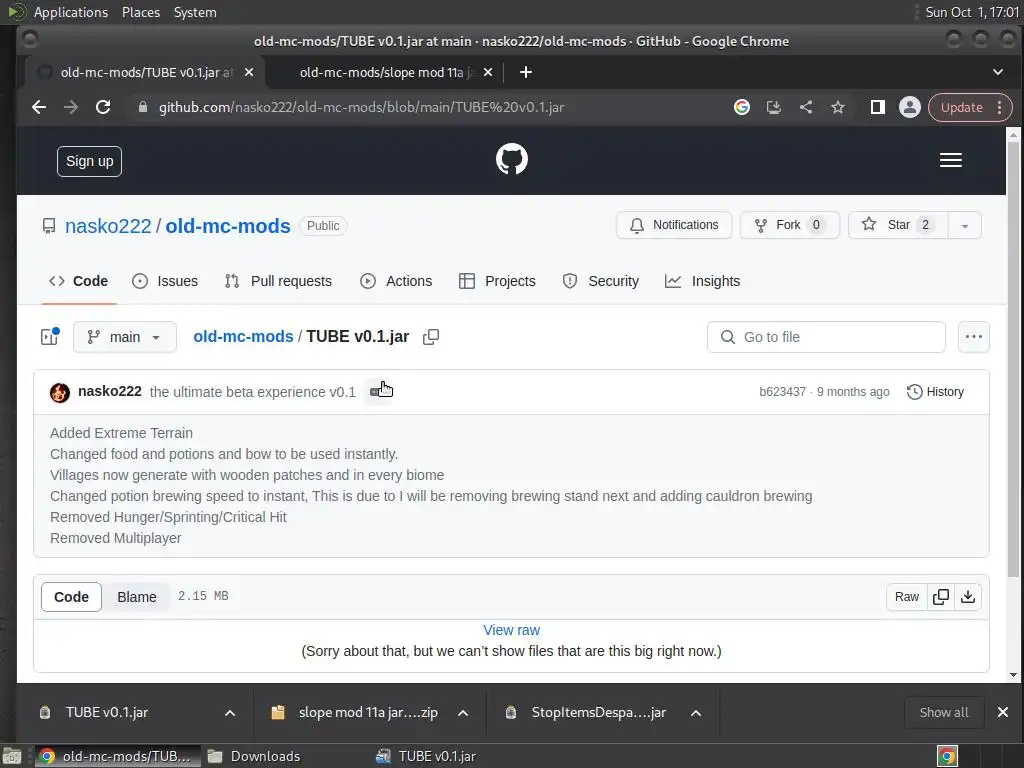Image resolution: width=1024 pixels, height=768 pixels.
Task: Open the GitHub hamburger menu
Action: (950, 160)
